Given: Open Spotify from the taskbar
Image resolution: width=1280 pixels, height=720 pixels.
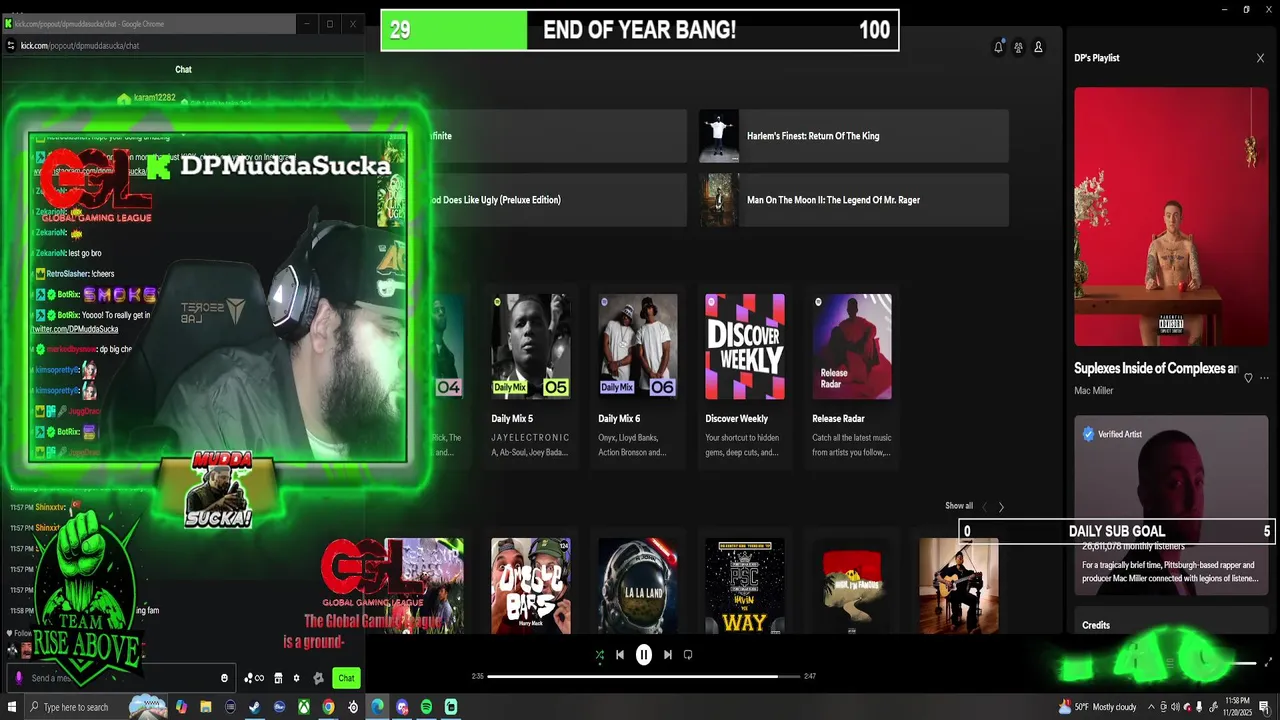Looking at the screenshot, I should [x=426, y=707].
